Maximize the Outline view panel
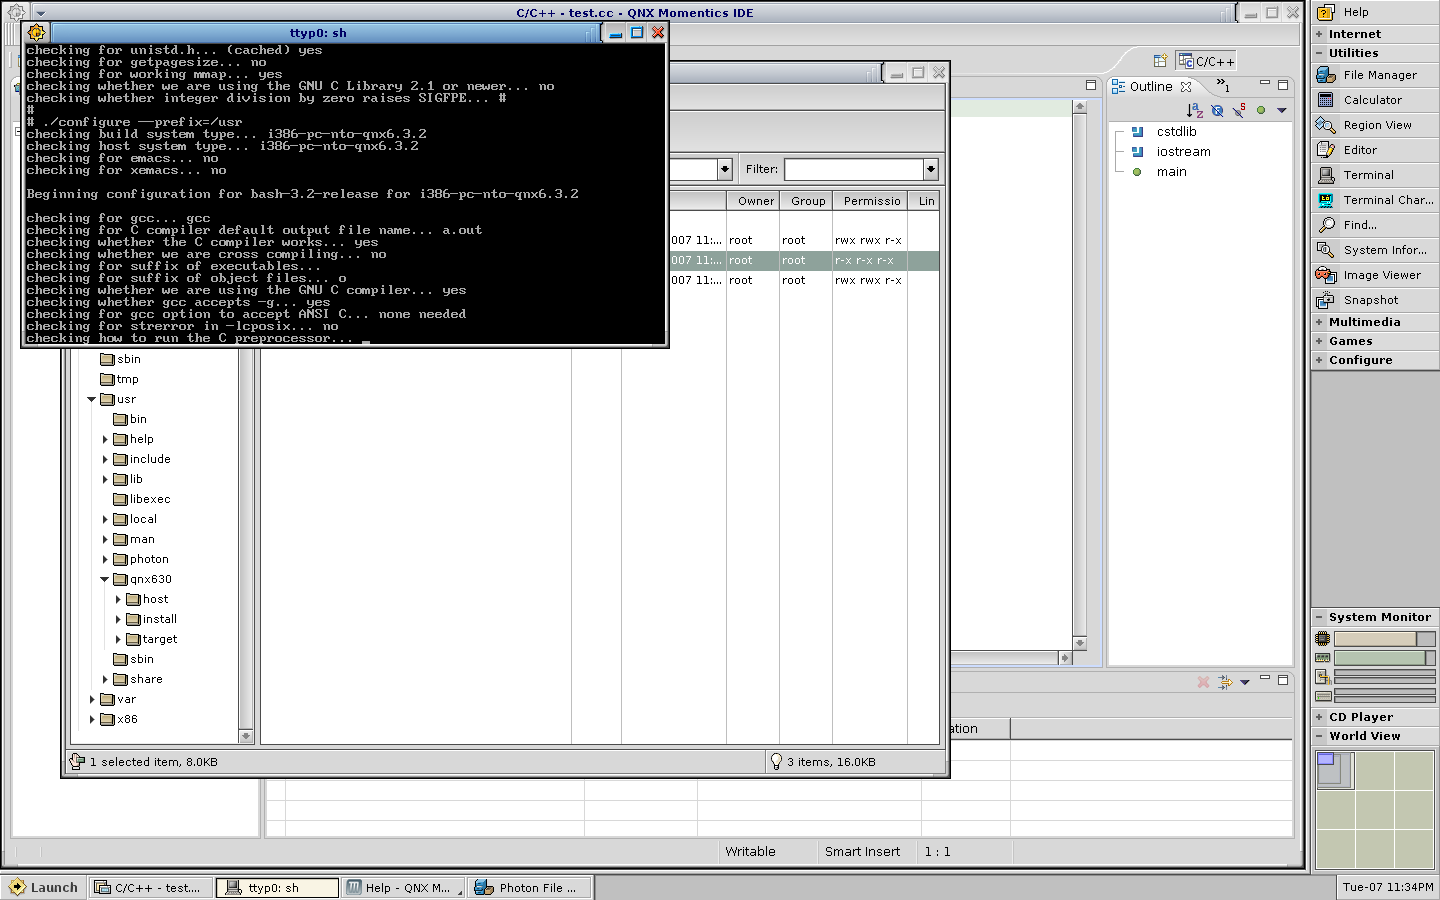 point(1283,85)
